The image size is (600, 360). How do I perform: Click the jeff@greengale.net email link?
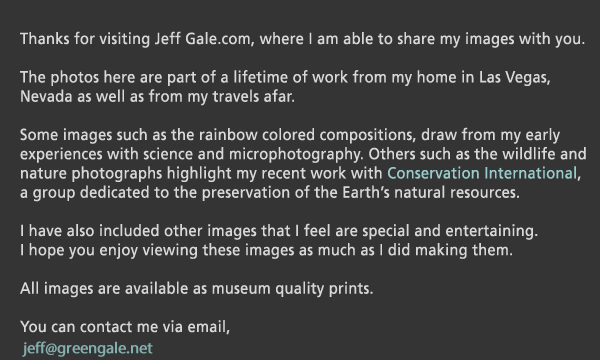point(88,349)
